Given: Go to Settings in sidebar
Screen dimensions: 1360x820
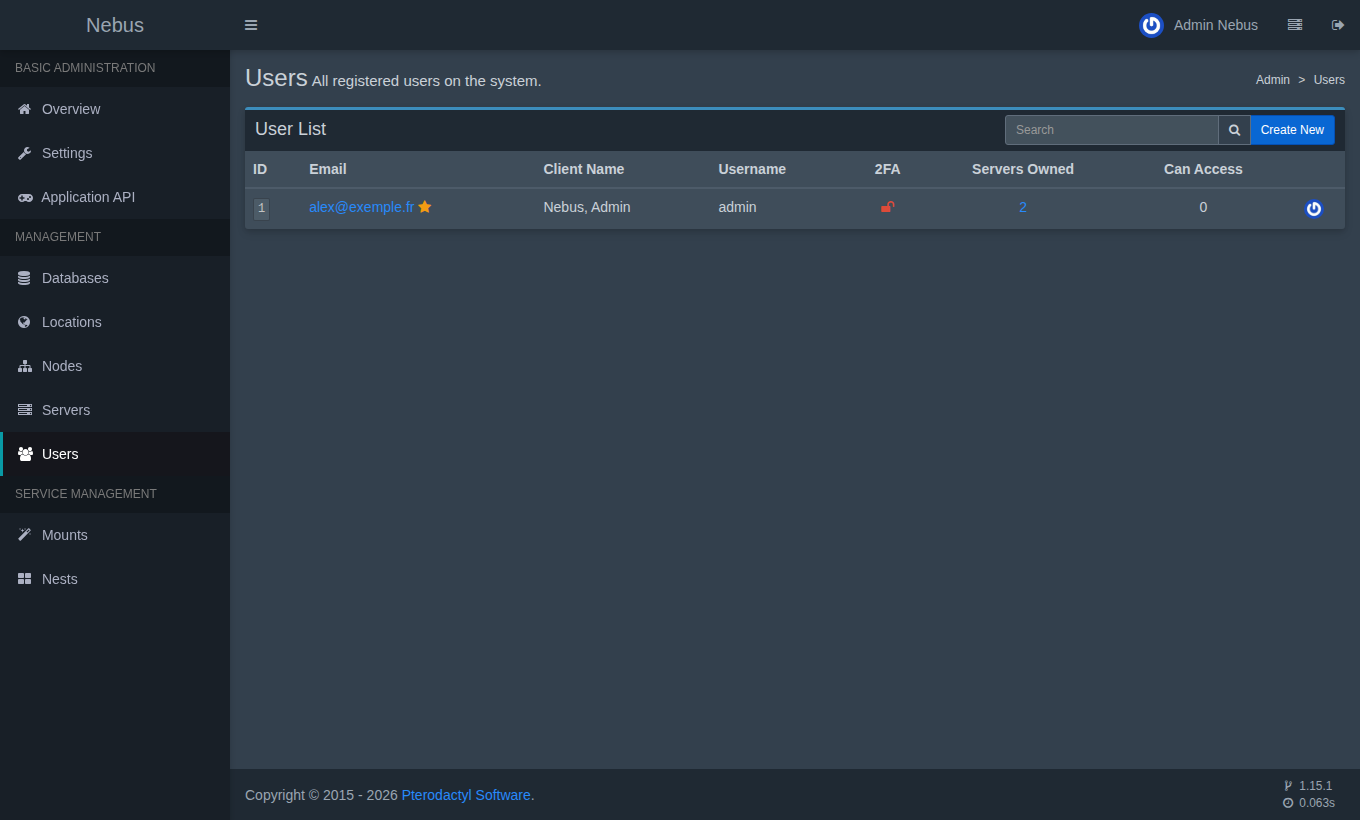Looking at the screenshot, I should tap(115, 153).
